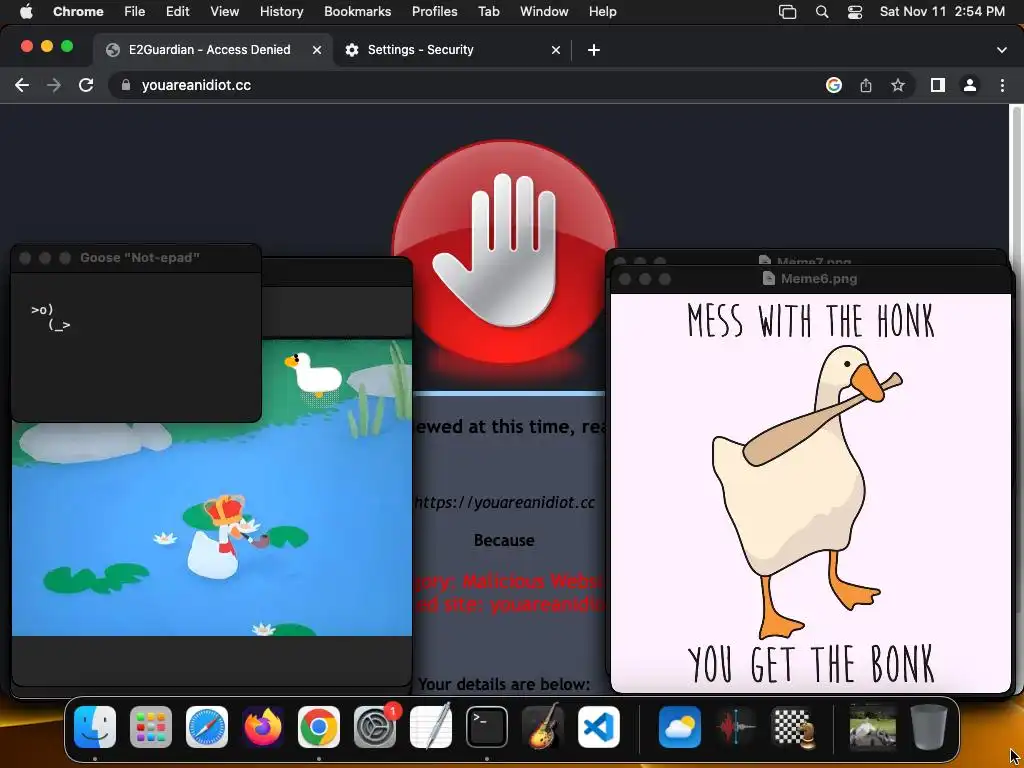The image size is (1024, 768).
Task: Open the Window menu
Action: point(544,12)
